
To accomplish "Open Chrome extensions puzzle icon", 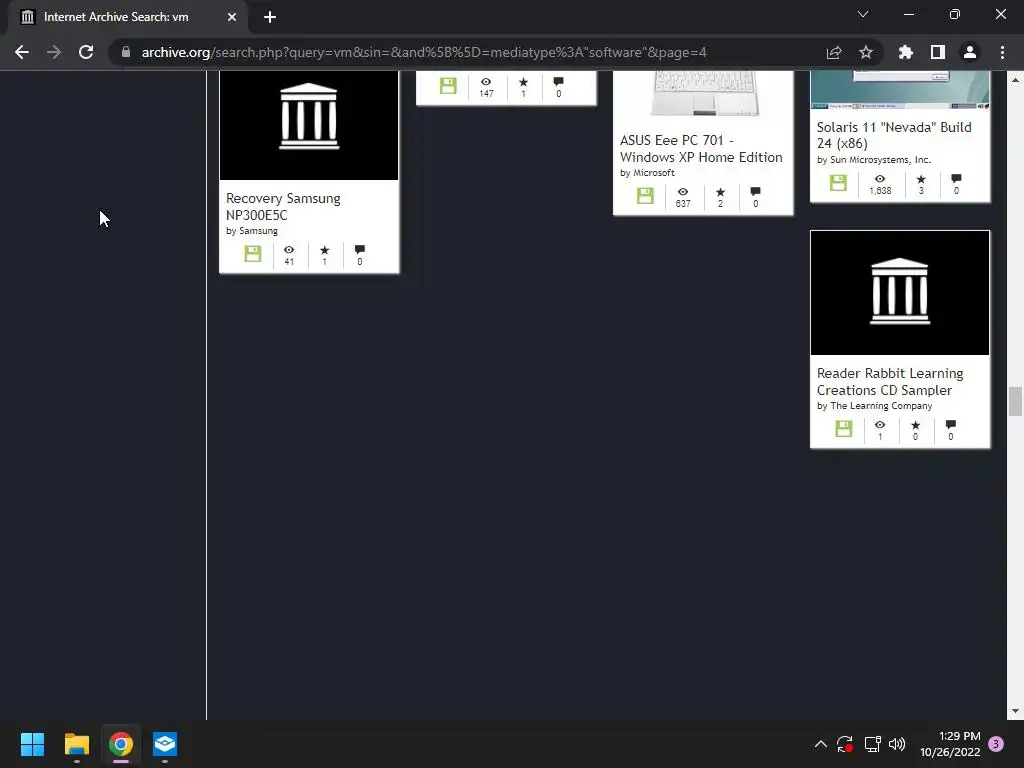I will tap(905, 52).
